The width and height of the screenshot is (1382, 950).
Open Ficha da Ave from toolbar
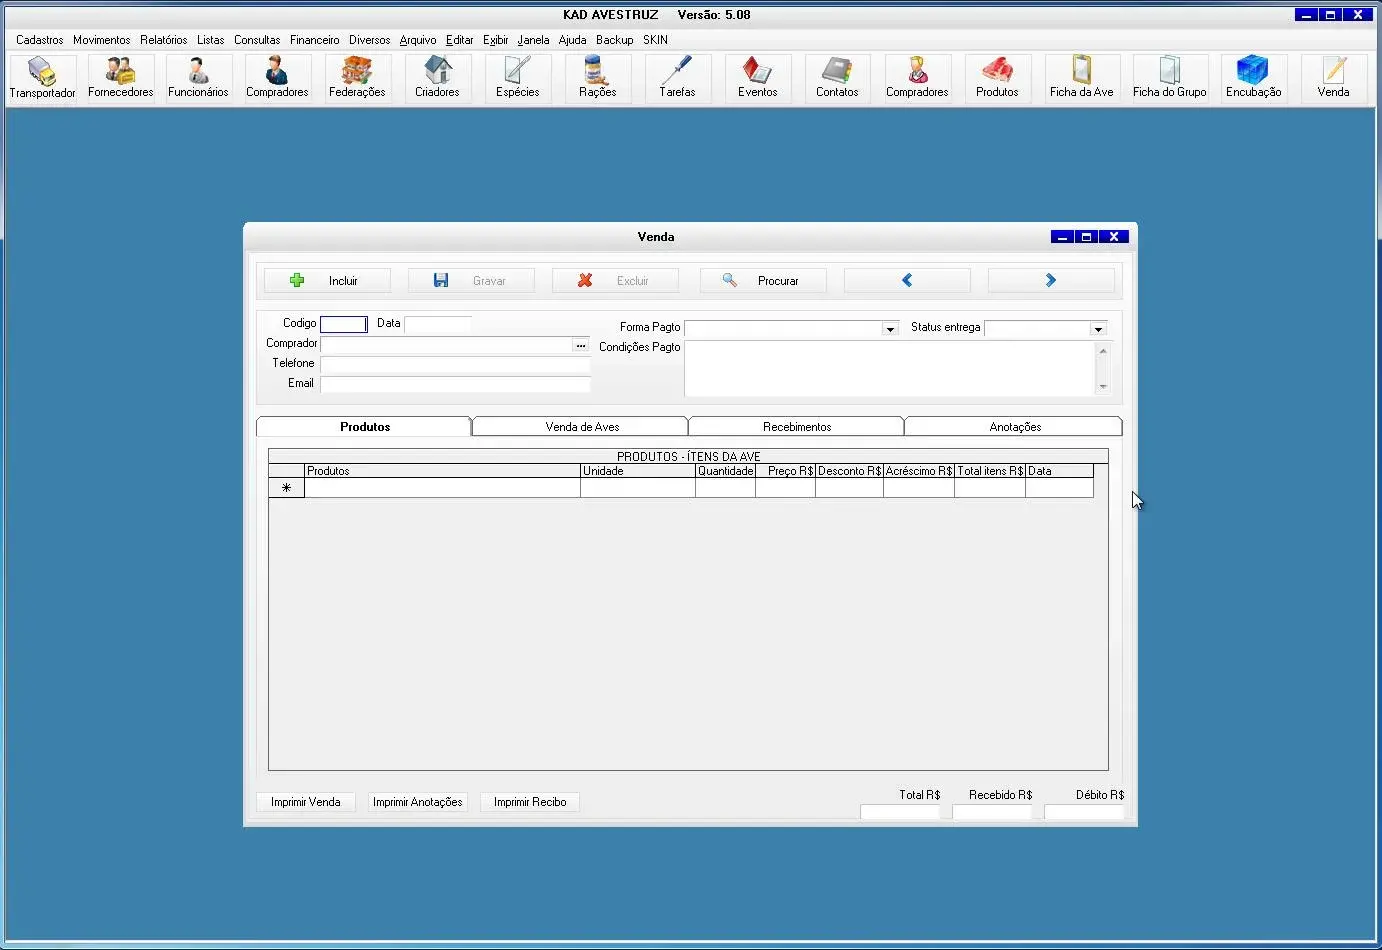1081,78
